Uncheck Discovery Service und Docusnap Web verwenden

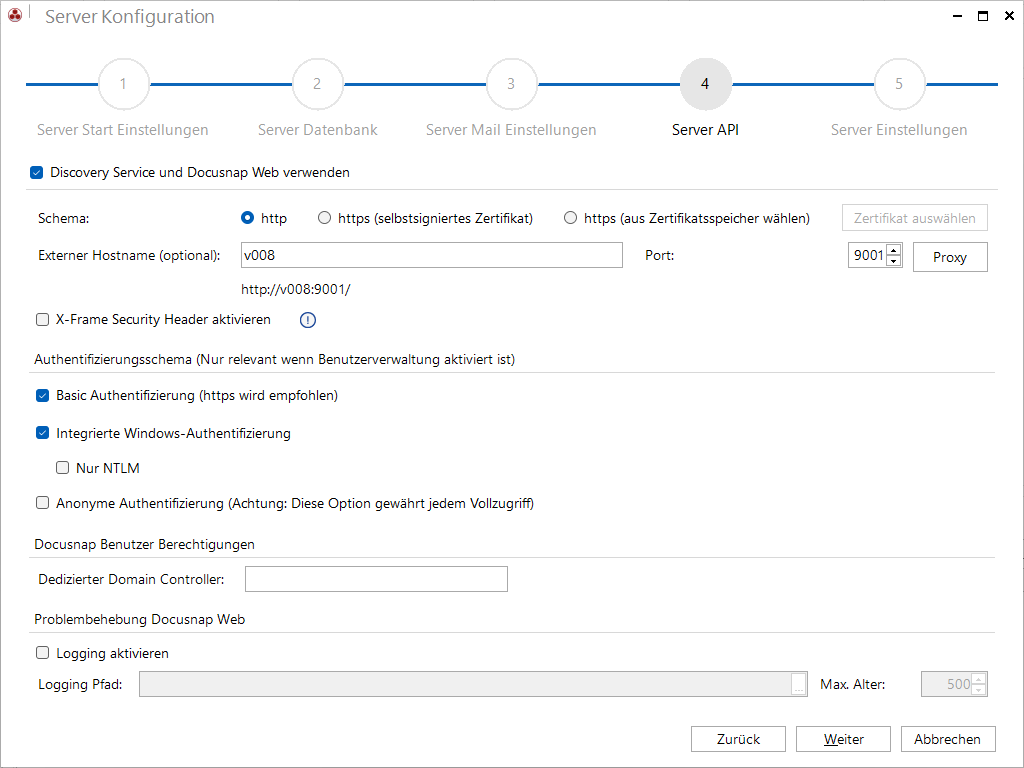click(x=37, y=172)
